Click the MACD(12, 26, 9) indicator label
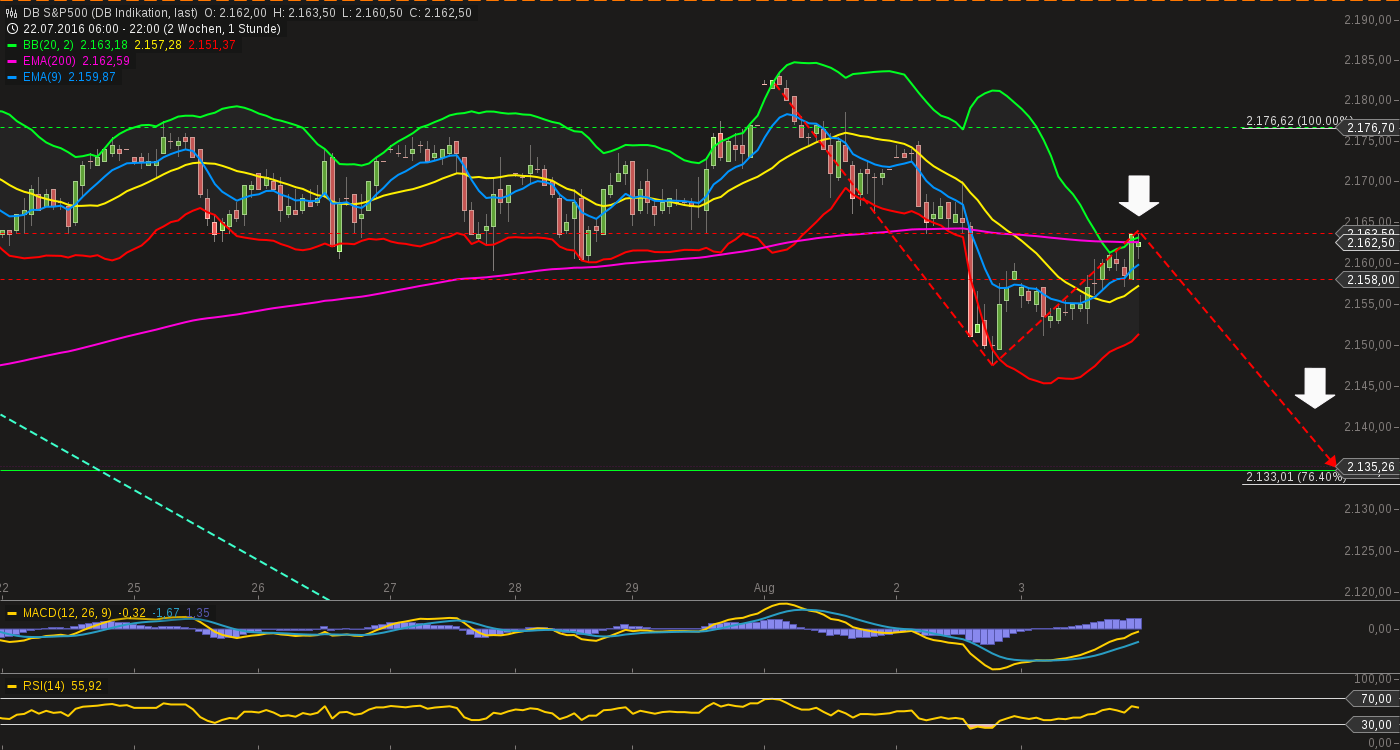Image resolution: width=1400 pixels, height=750 pixels. point(67,613)
